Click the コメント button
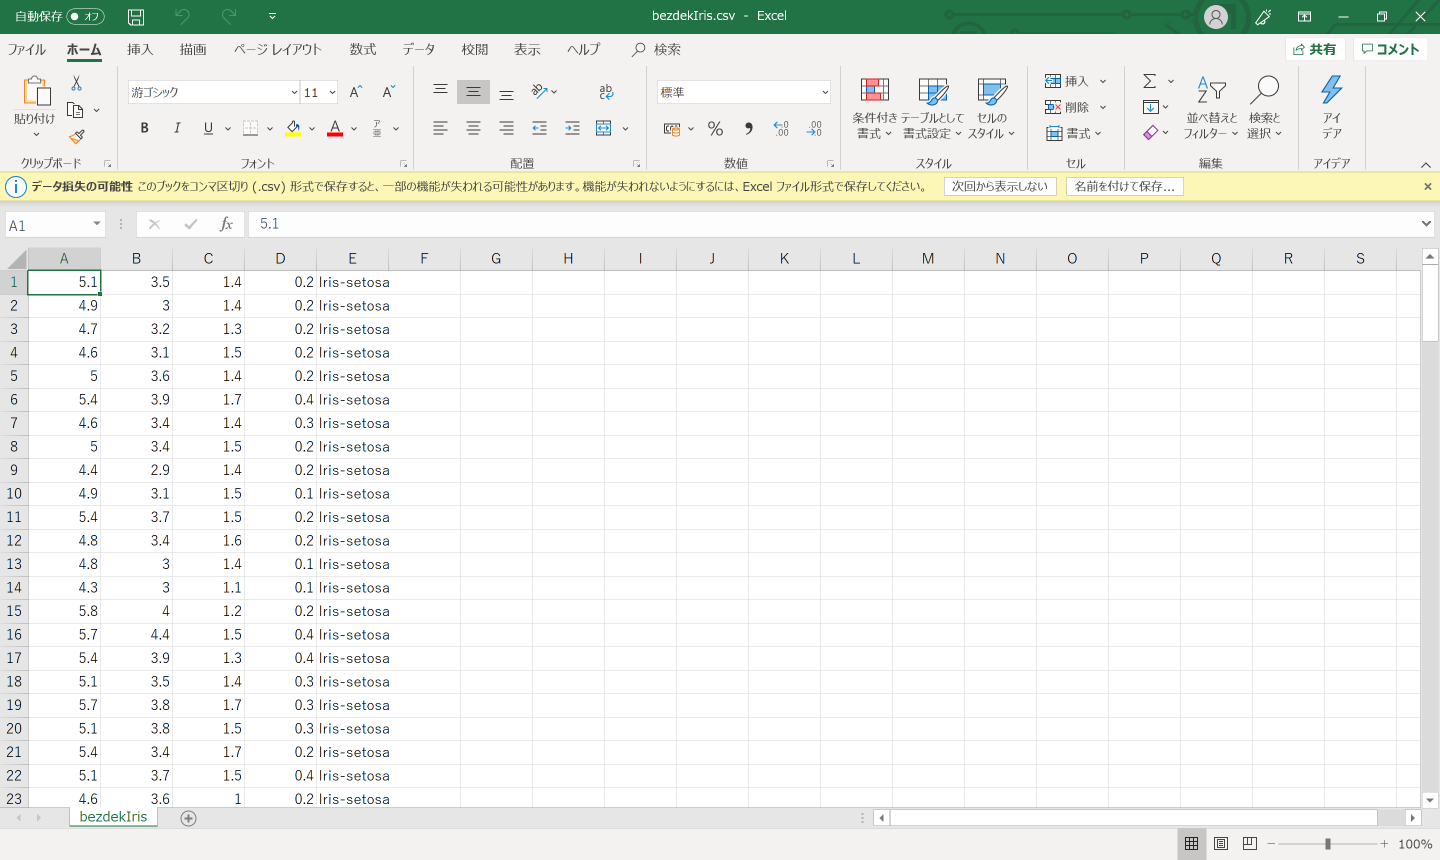Image resolution: width=1440 pixels, height=860 pixels. (1390, 49)
